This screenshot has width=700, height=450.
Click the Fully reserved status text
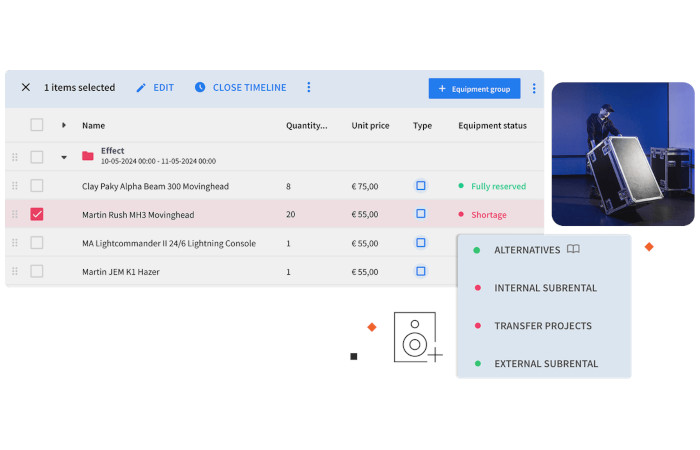coord(498,186)
